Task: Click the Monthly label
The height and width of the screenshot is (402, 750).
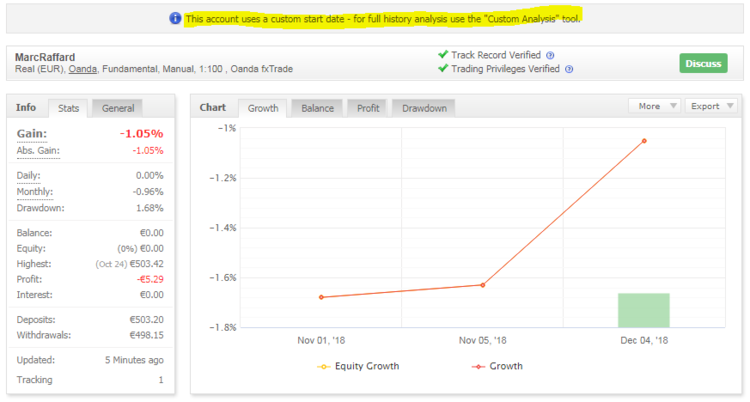Action: [35, 192]
